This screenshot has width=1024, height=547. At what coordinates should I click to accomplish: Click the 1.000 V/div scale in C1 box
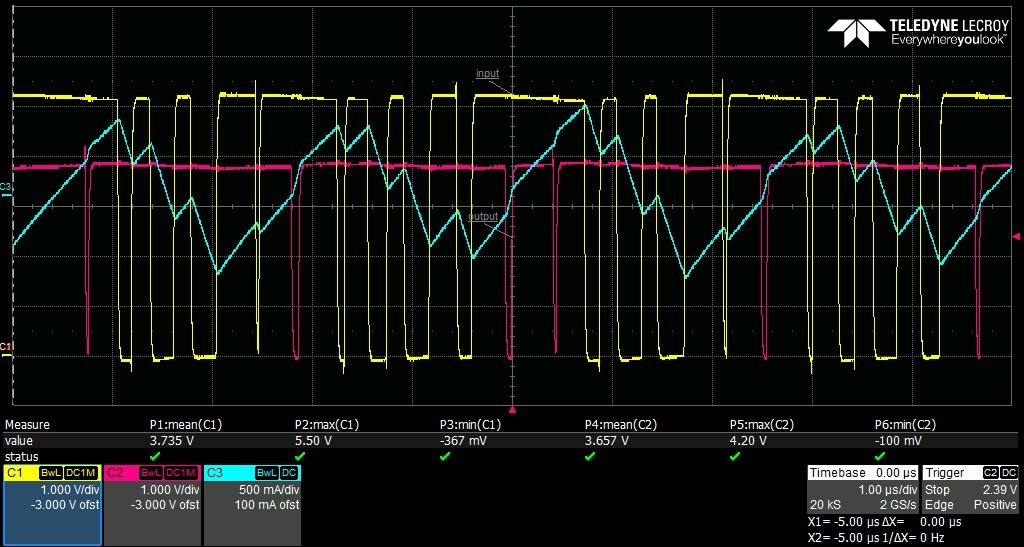pos(69,489)
